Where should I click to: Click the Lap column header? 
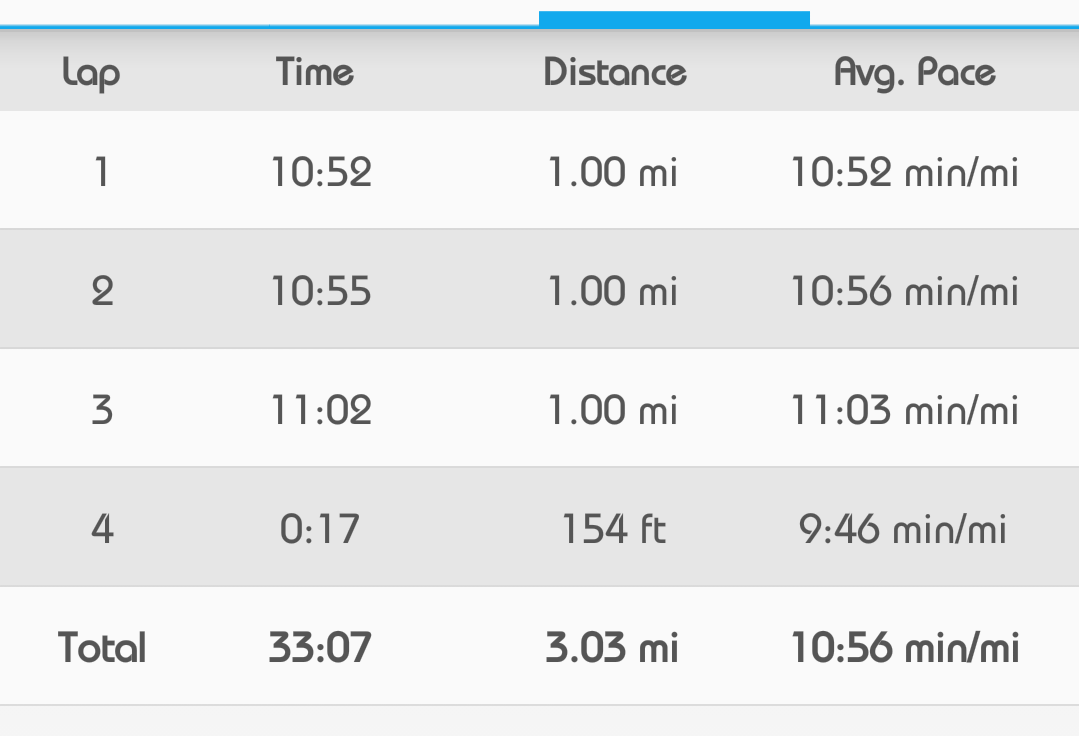click(91, 72)
